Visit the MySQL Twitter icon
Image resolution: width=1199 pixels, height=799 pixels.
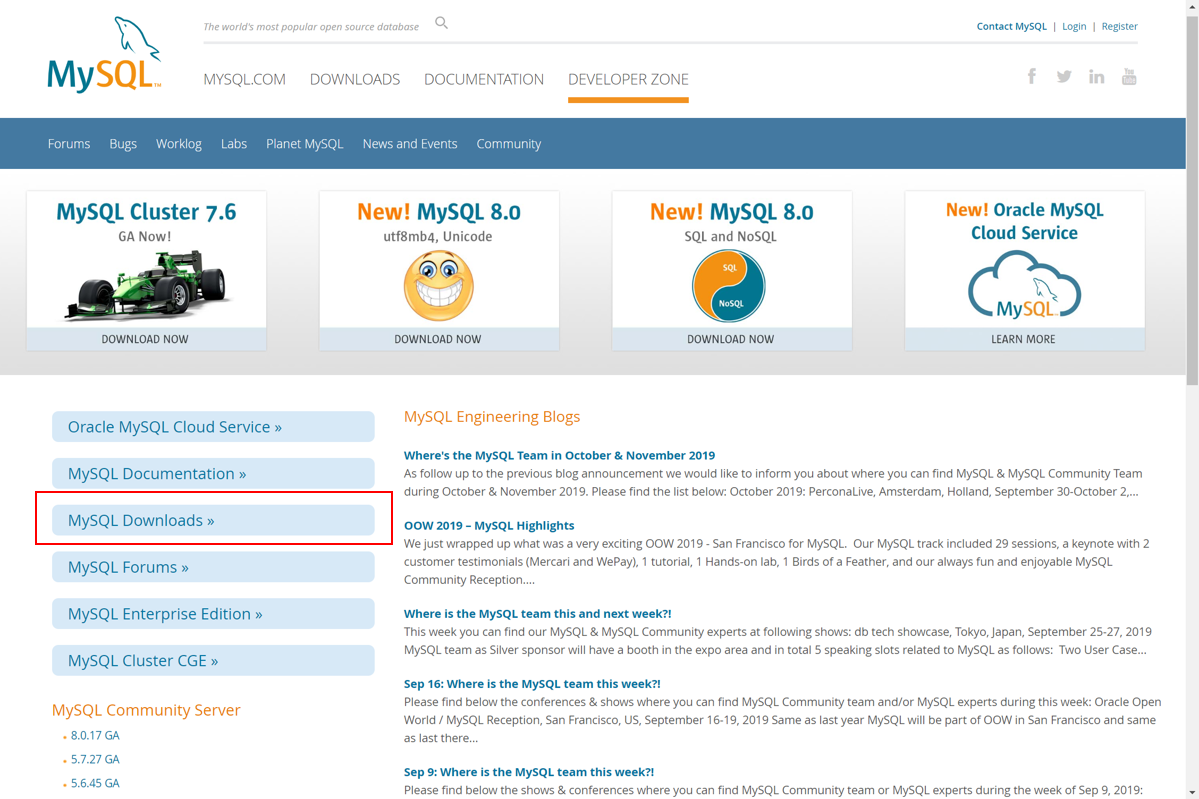(x=1064, y=76)
